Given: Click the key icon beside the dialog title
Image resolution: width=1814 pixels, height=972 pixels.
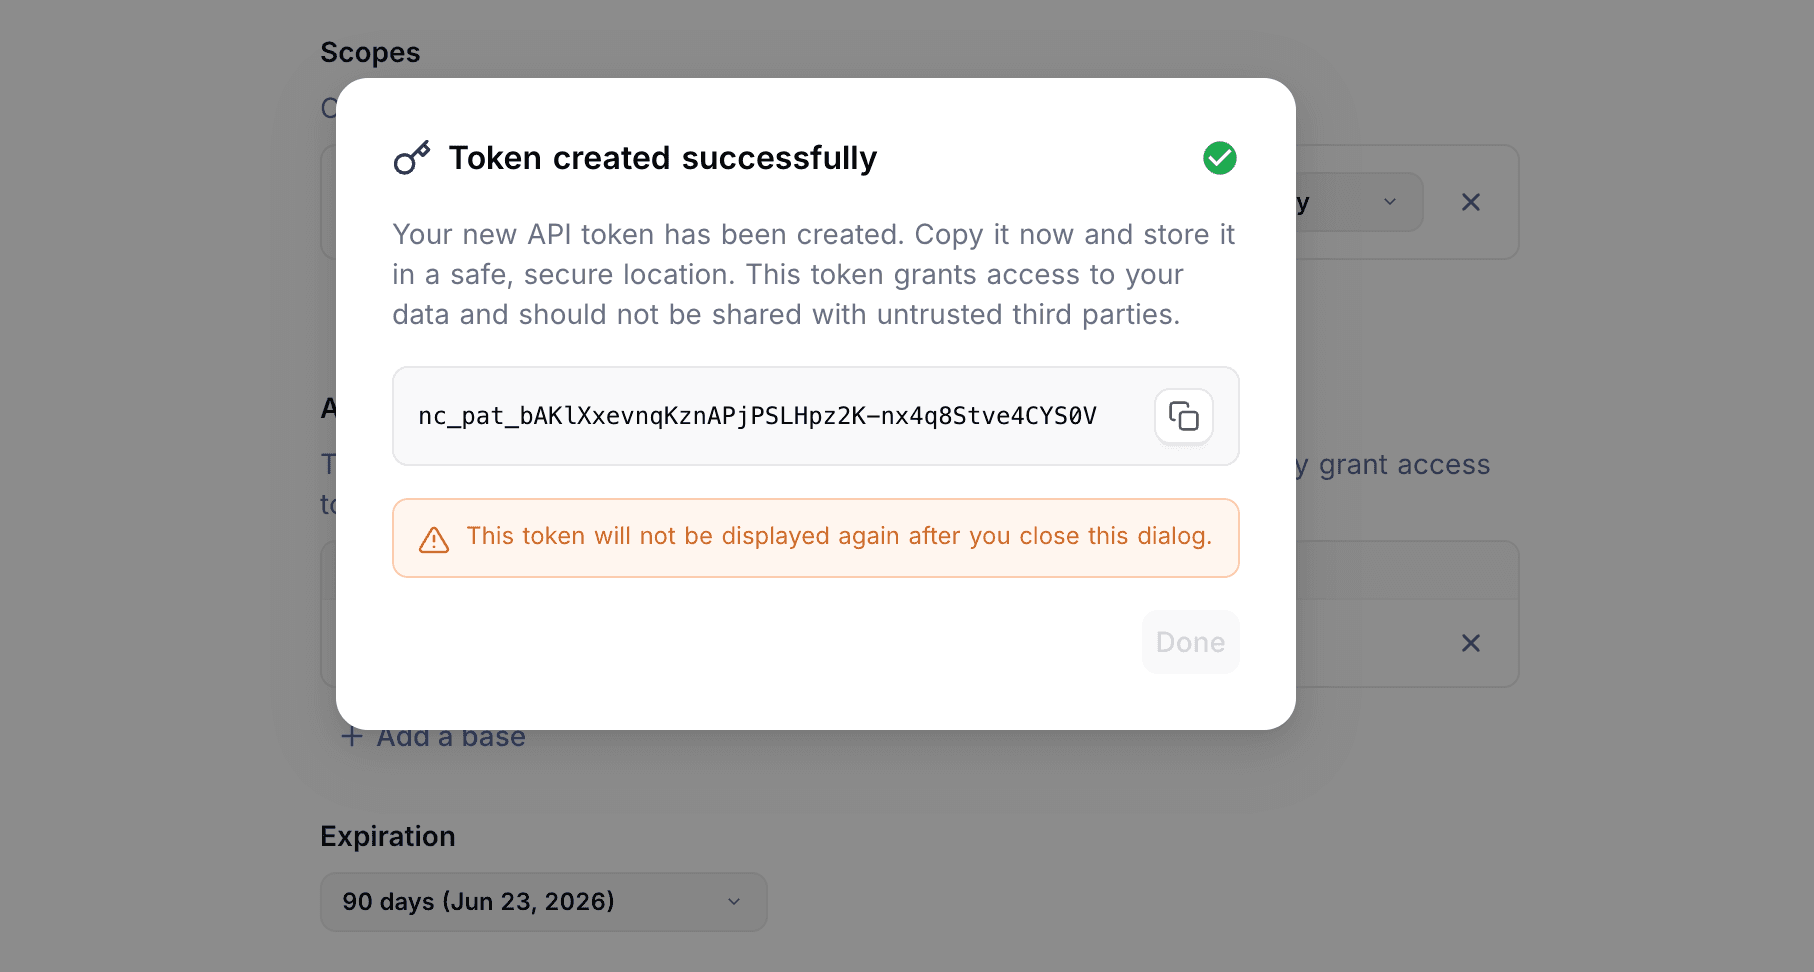Looking at the screenshot, I should coord(411,157).
